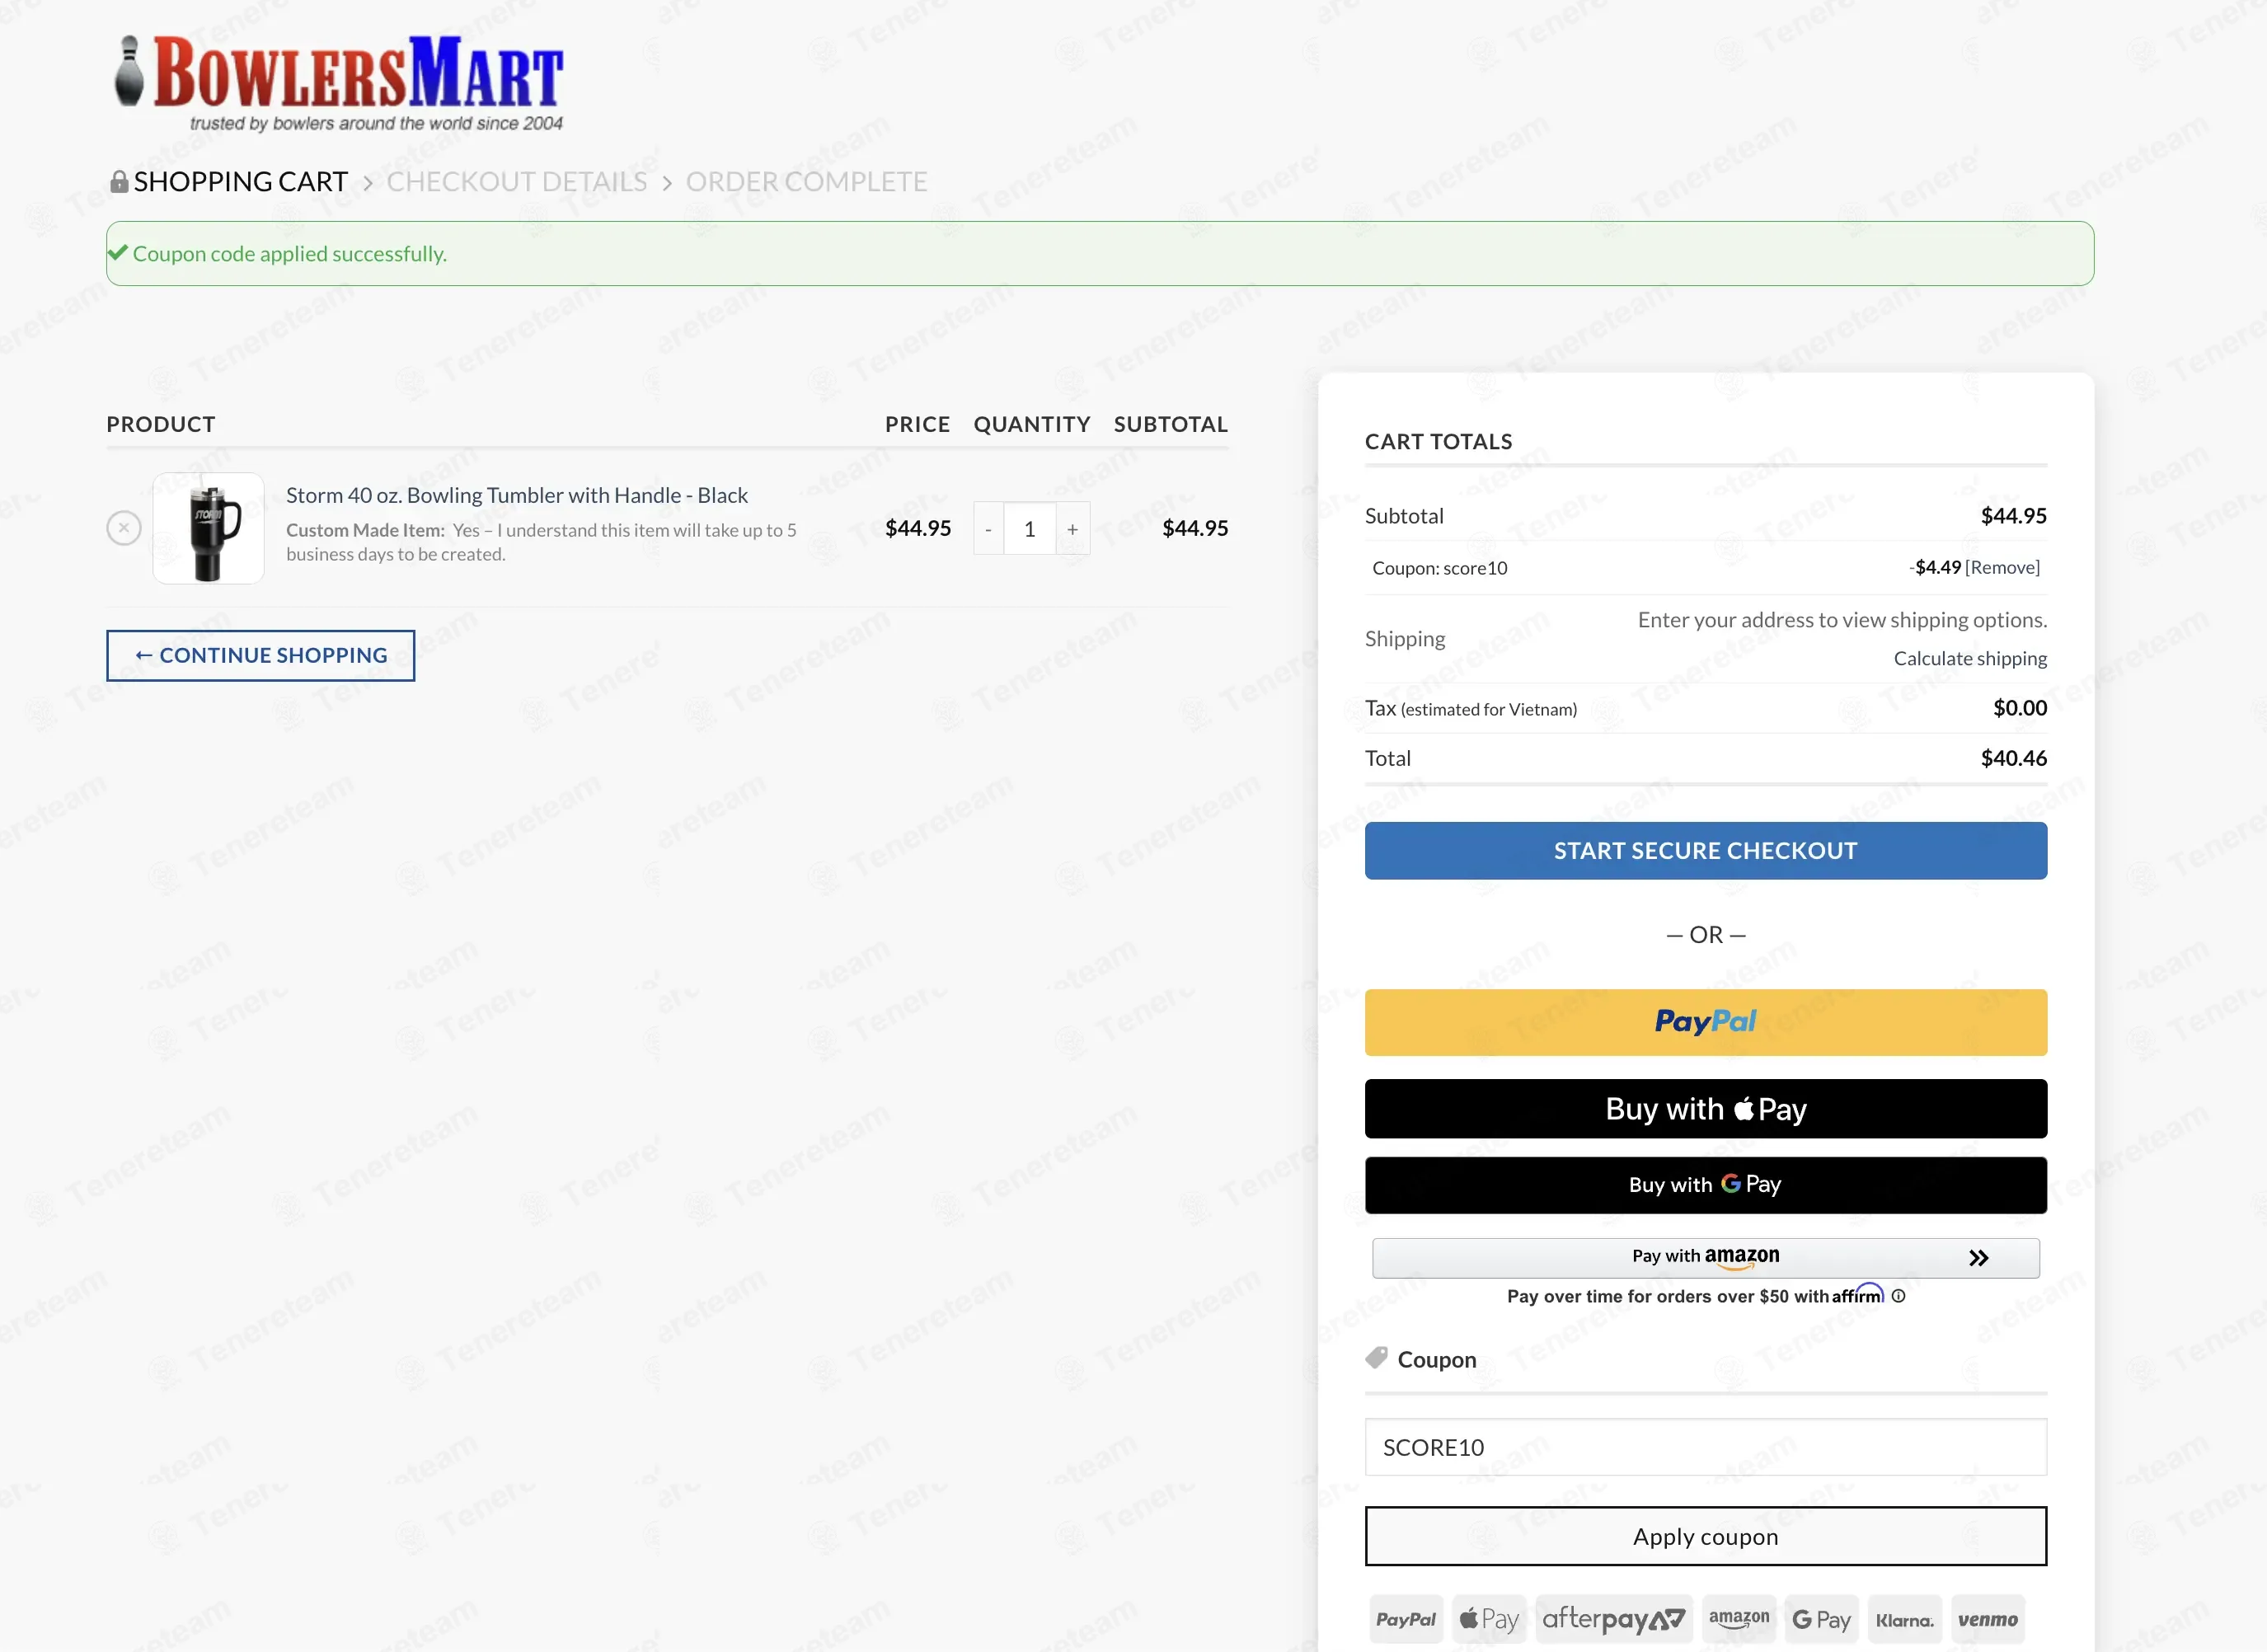Click the Venmo payment badge
This screenshot has width=2267, height=1652.
(x=1988, y=1619)
